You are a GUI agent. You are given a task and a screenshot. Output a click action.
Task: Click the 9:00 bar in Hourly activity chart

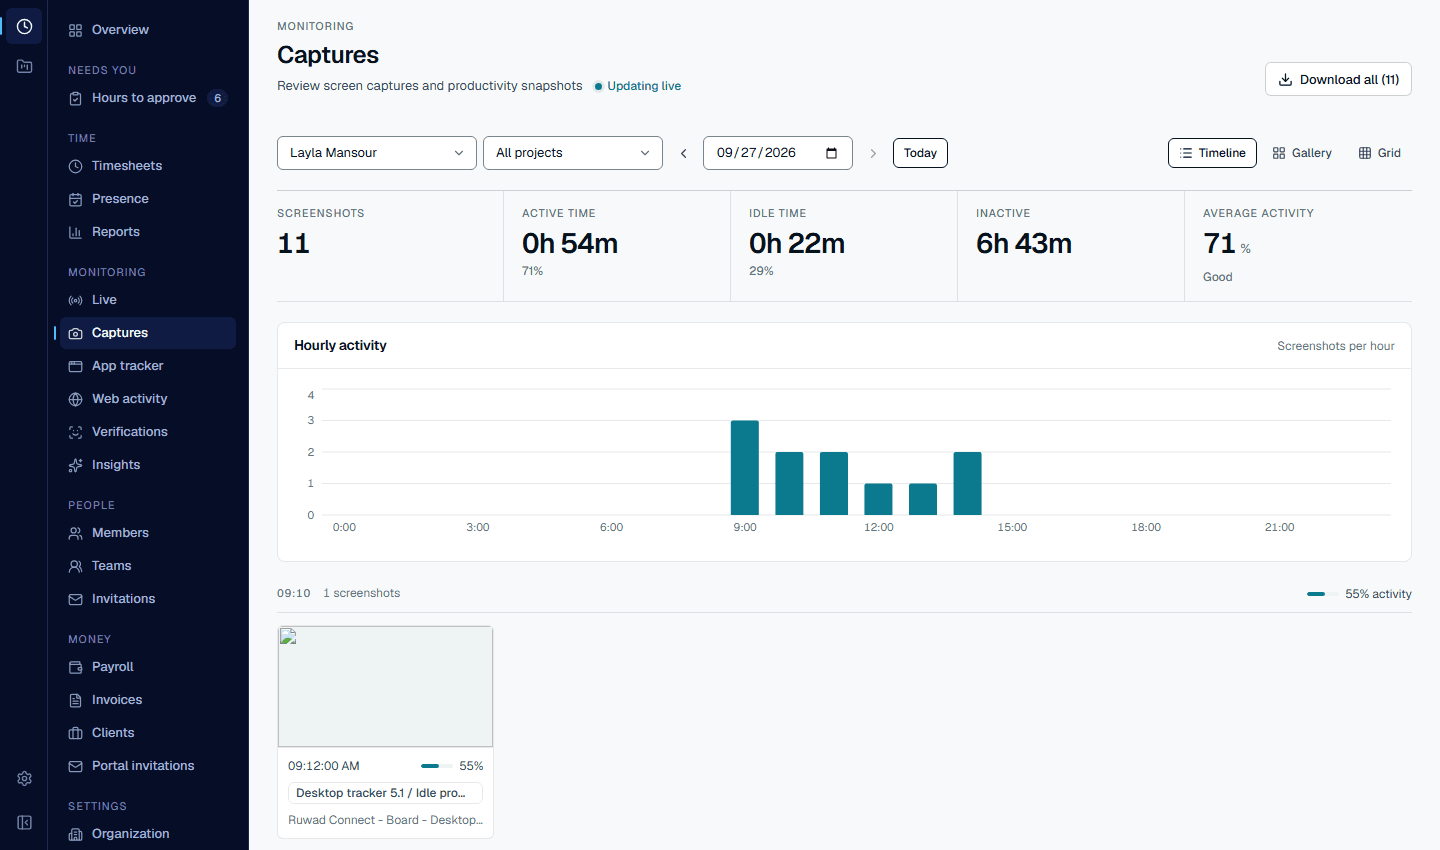(x=745, y=468)
